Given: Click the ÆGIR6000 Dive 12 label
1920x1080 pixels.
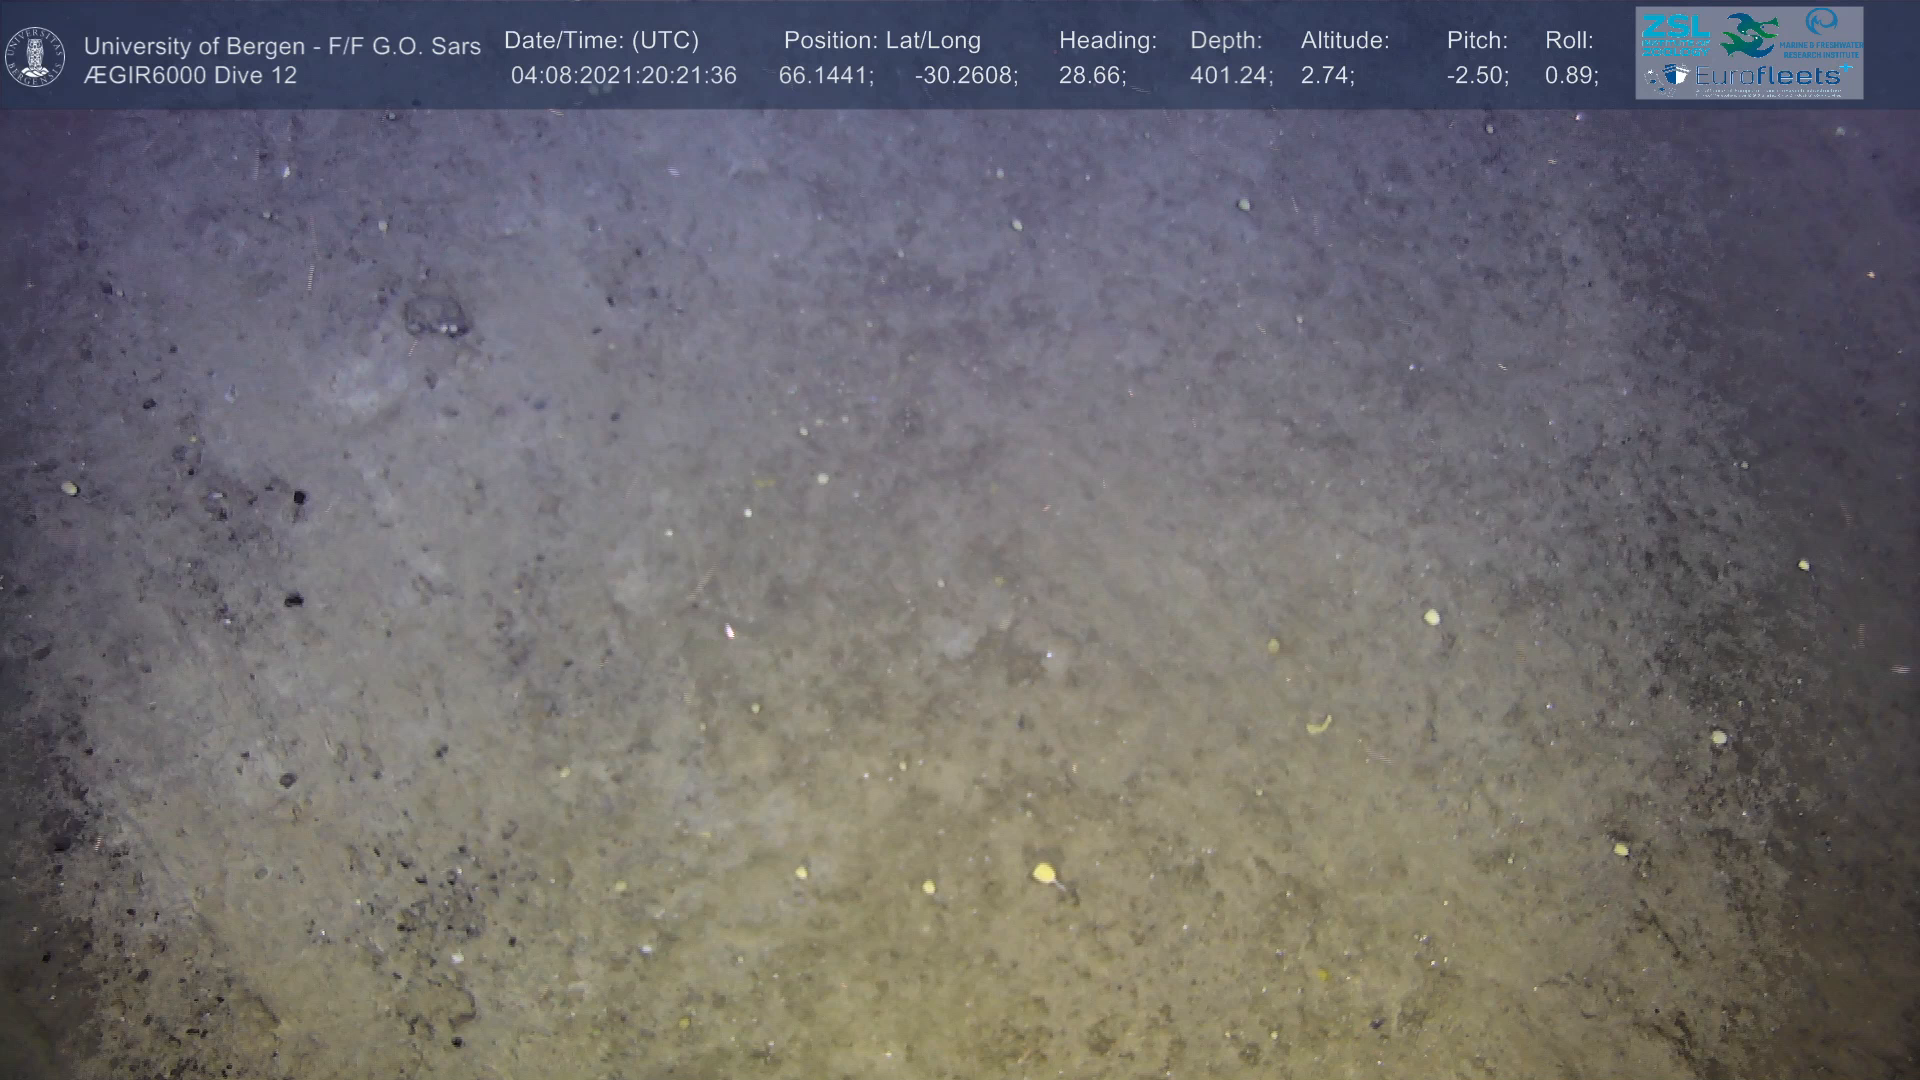Looking at the screenshot, I should (x=190, y=76).
